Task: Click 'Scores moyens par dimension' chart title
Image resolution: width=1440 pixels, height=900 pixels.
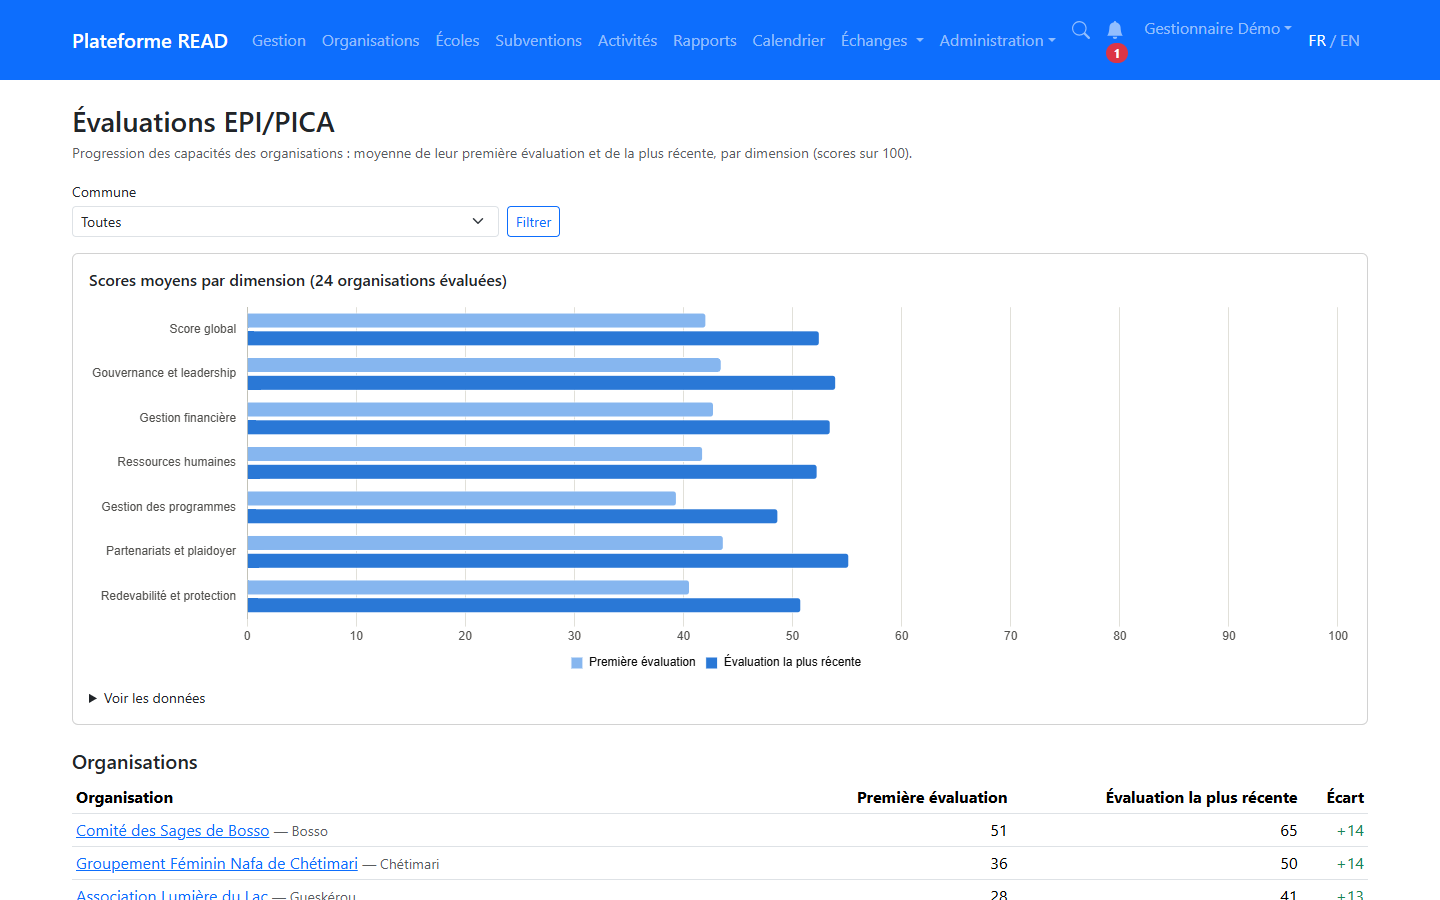Action: pyautogui.click(x=298, y=281)
